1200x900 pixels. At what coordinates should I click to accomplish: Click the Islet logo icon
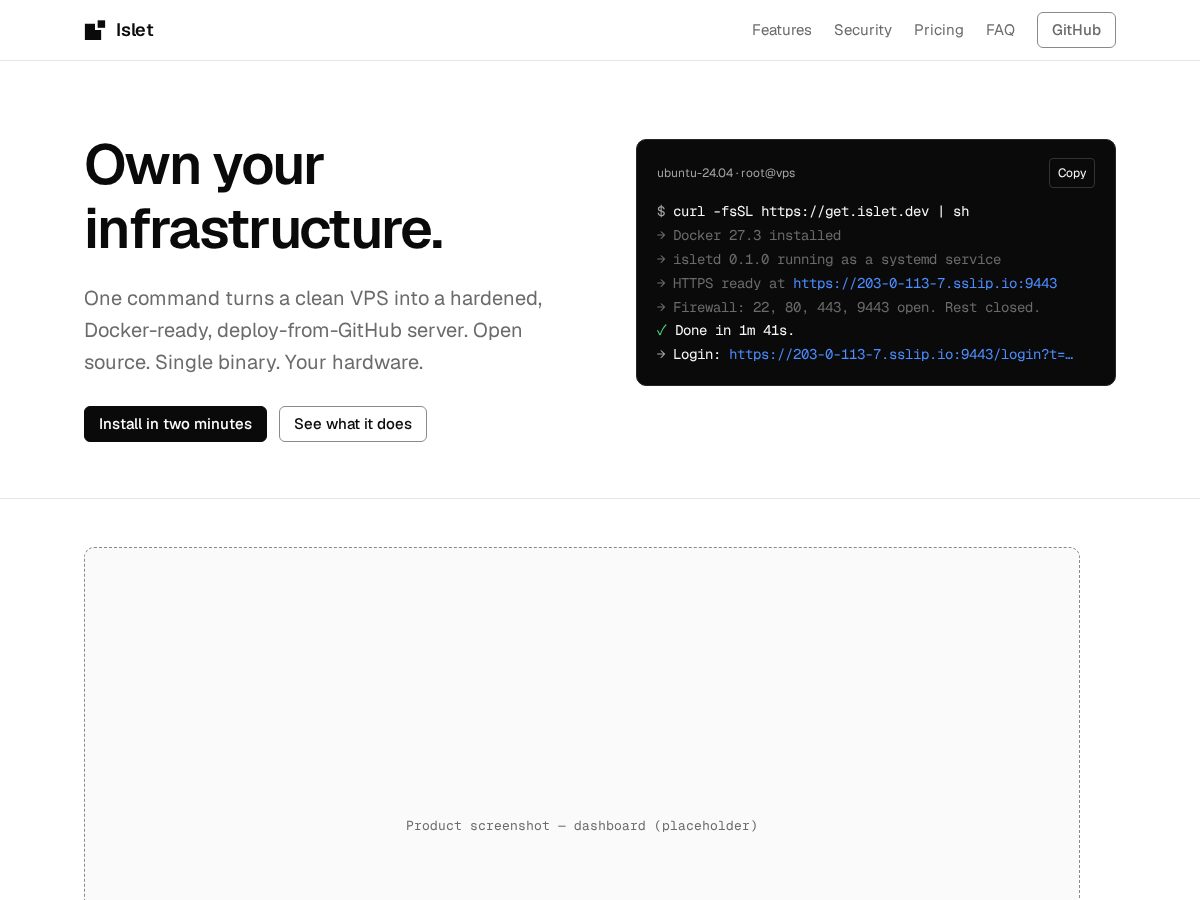pyautogui.click(x=95, y=30)
